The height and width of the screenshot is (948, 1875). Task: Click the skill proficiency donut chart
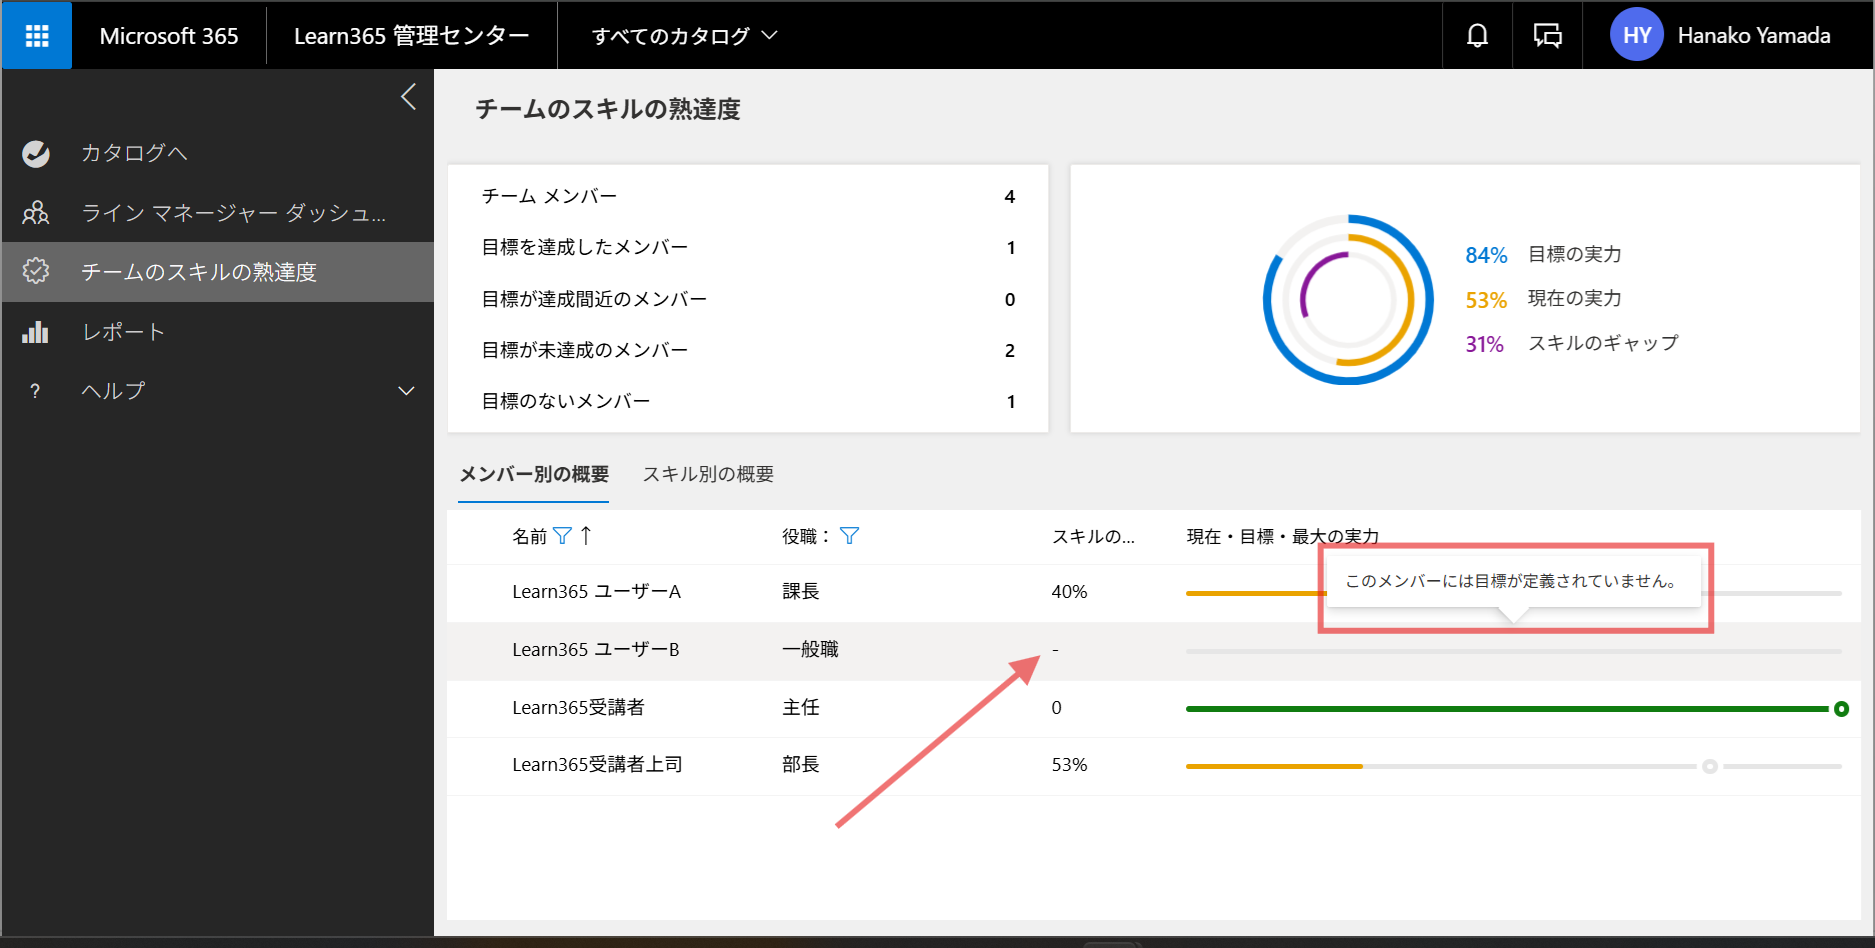point(1348,299)
